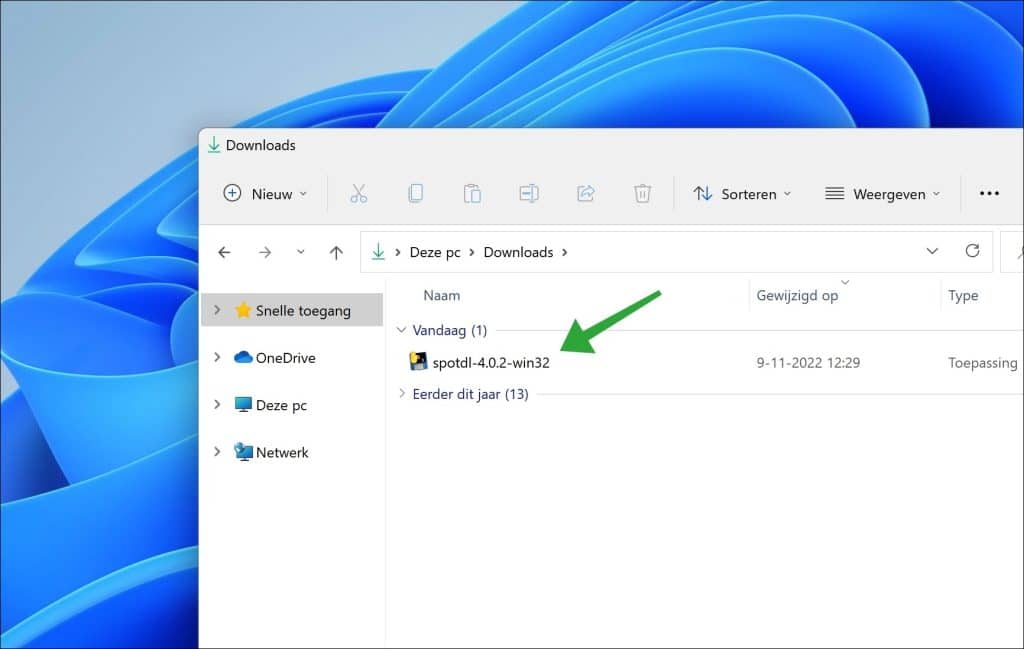Expand the OneDrive tree node
Image resolution: width=1024 pixels, height=649 pixels.
[x=217, y=357]
